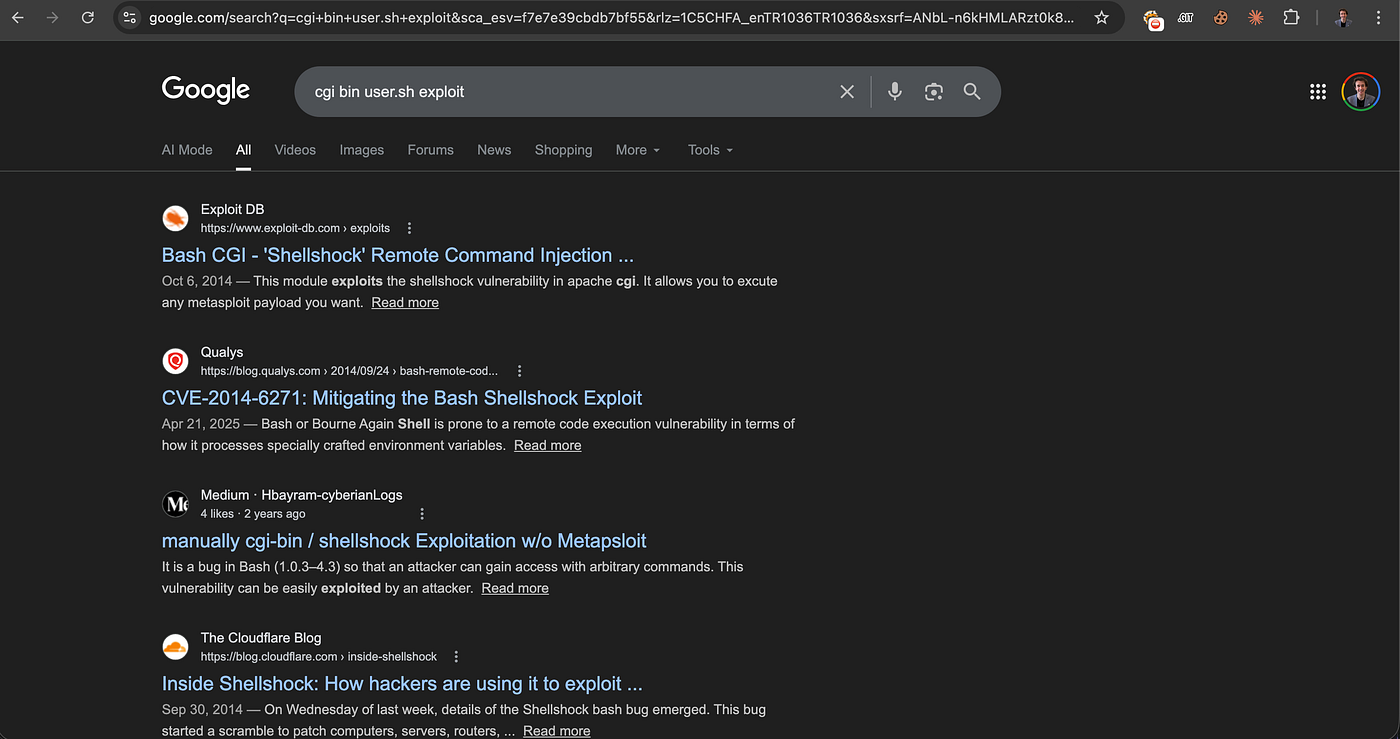The image size is (1400, 739).
Task: Open the blocked-sign extension icon
Action: [x=1154, y=18]
